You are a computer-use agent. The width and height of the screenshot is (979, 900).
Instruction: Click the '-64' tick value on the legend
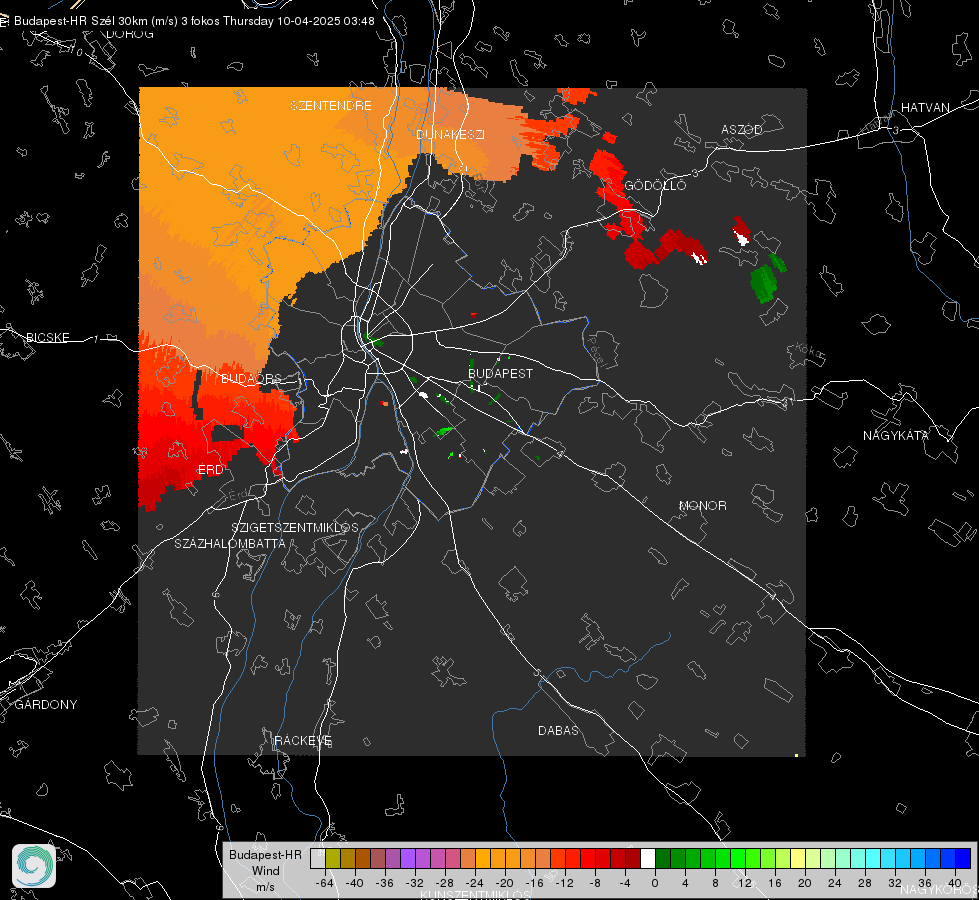[x=325, y=883]
